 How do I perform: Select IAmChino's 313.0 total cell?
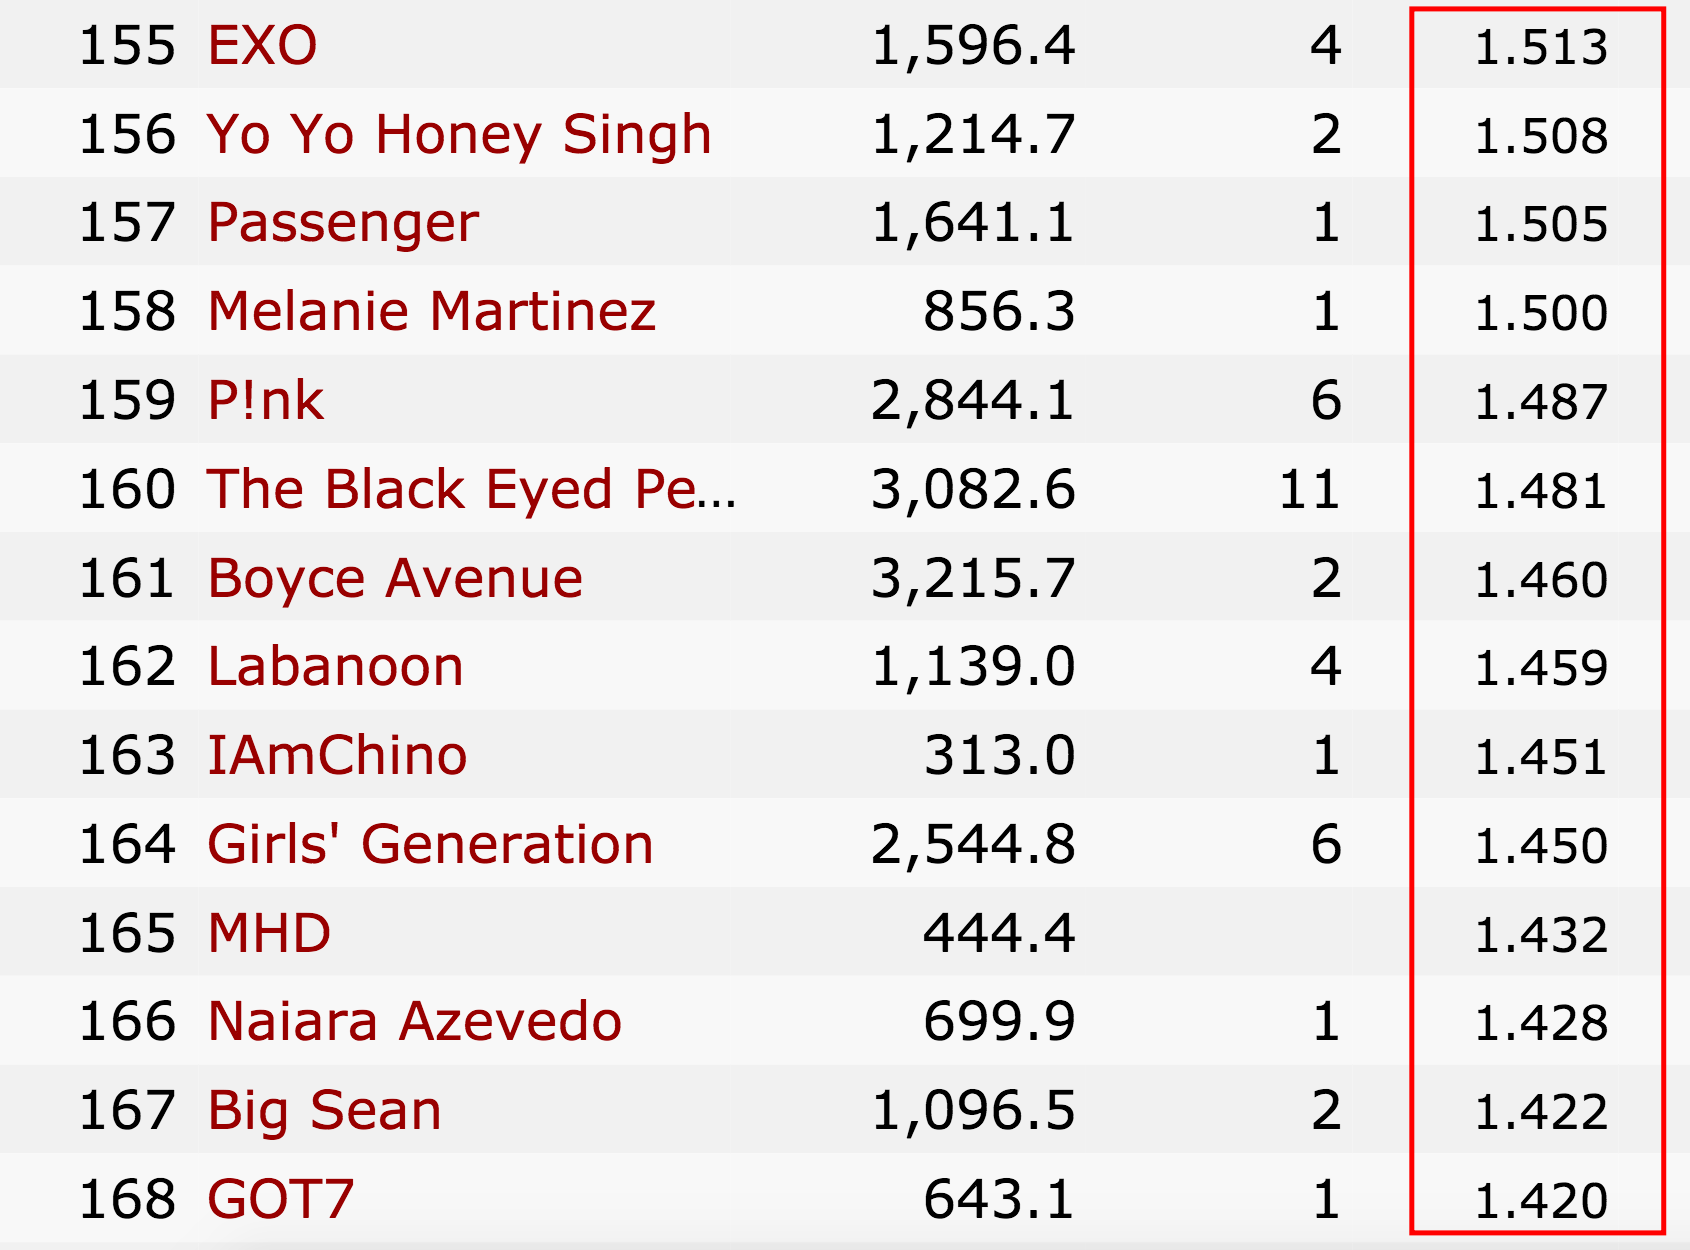click(x=999, y=756)
